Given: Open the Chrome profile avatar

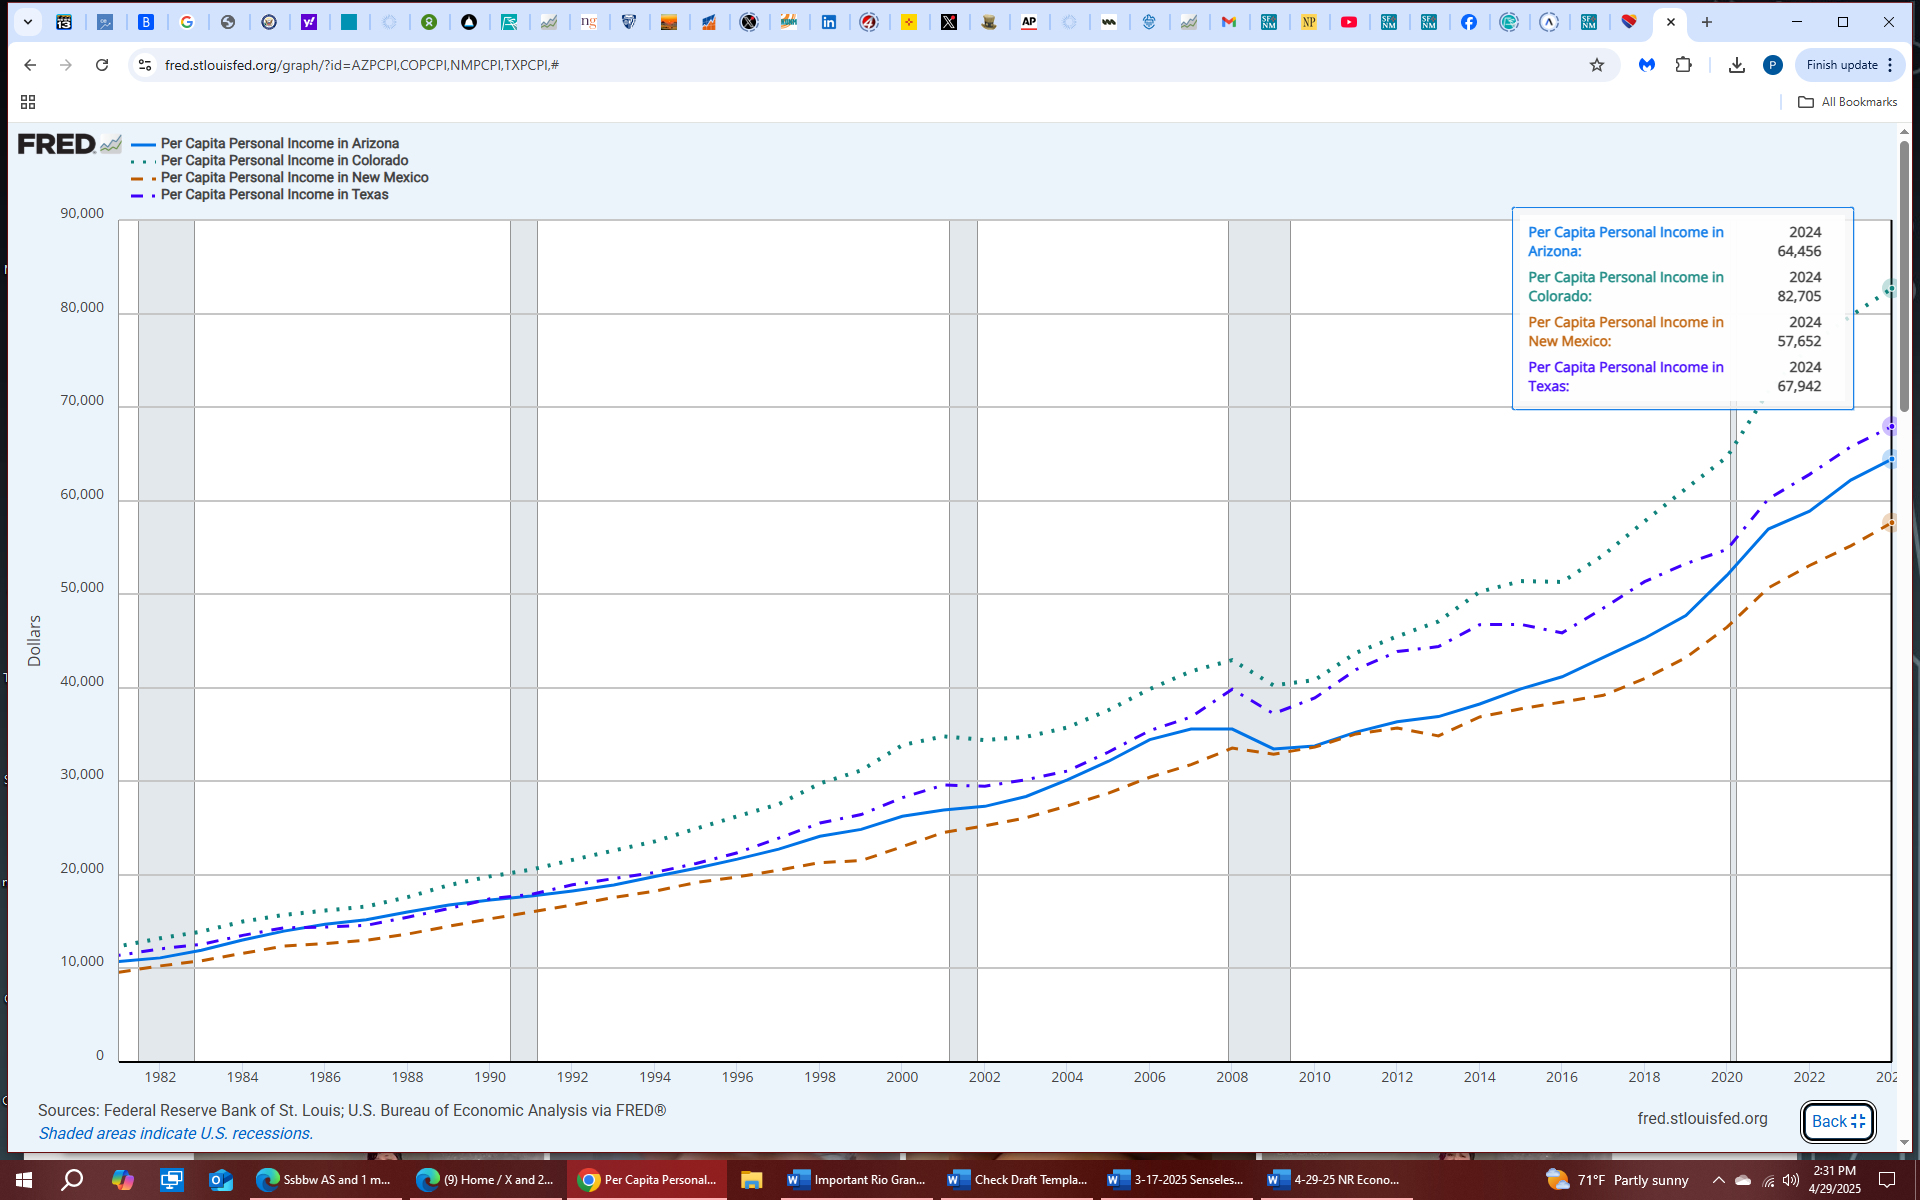Looking at the screenshot, I should pos(1772,65).
